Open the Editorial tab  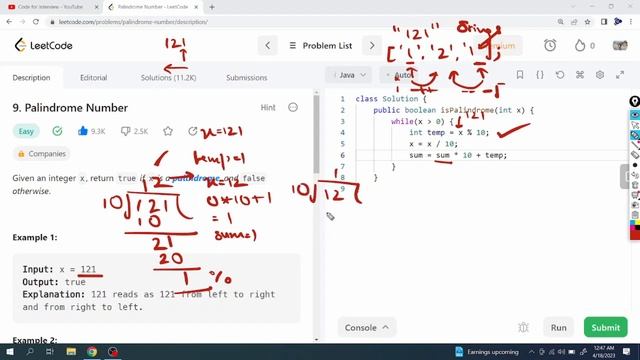93,78
